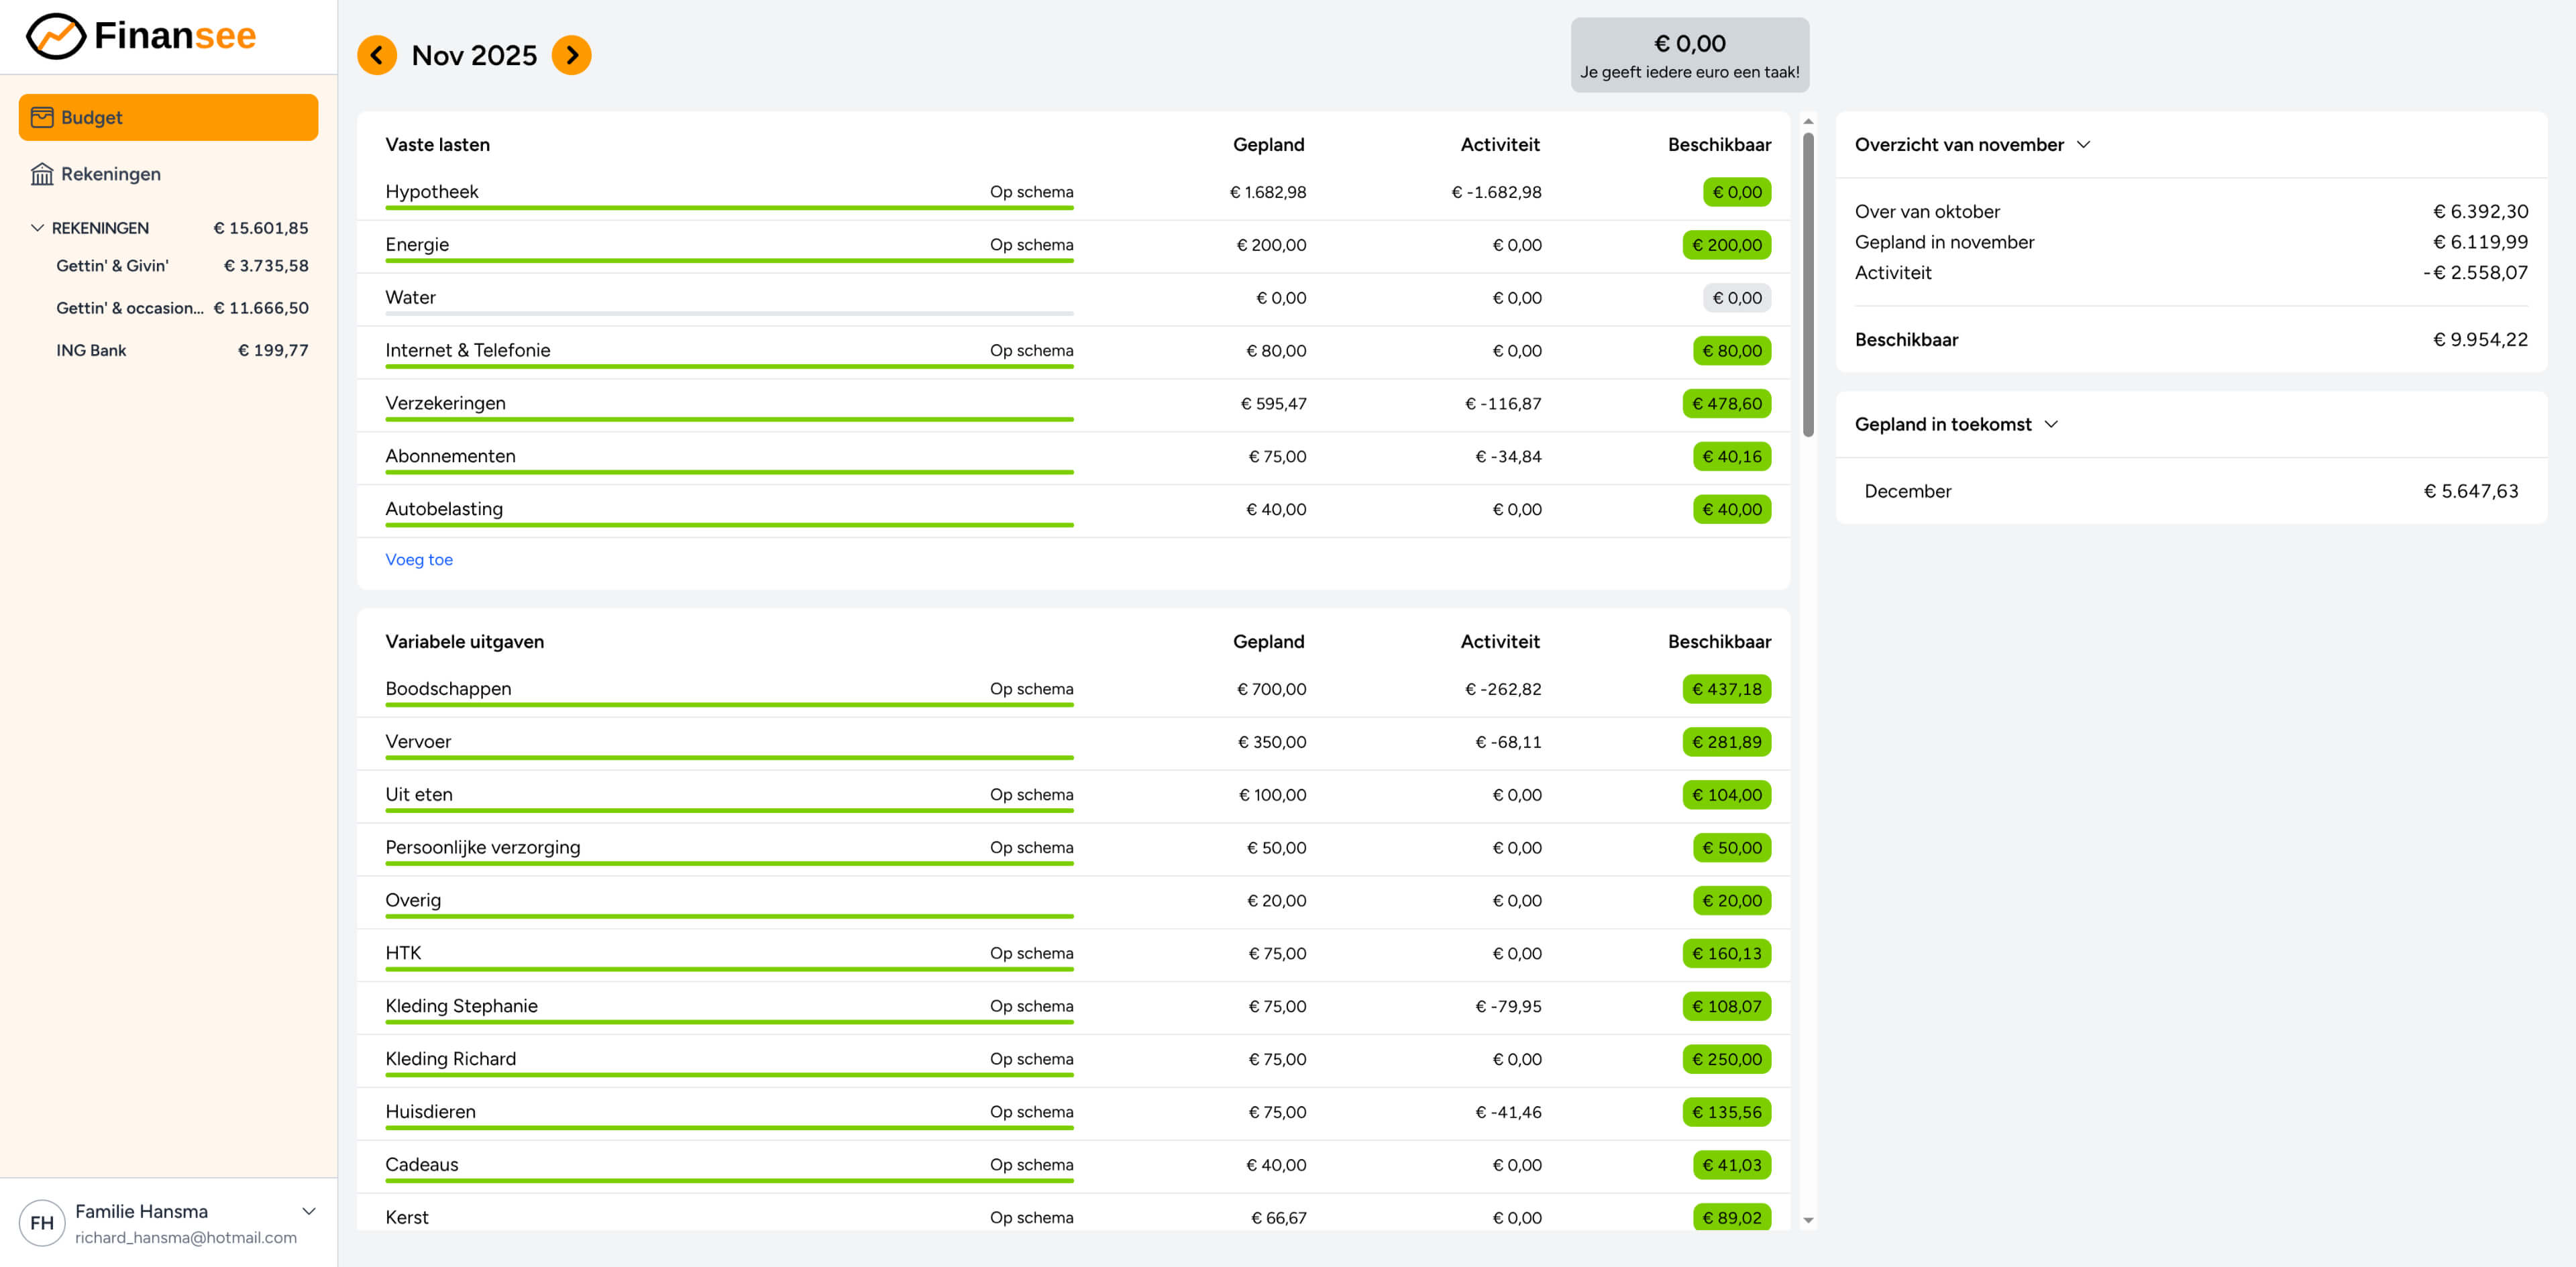Click the Hypotheek green progress bar

point(729,208)
